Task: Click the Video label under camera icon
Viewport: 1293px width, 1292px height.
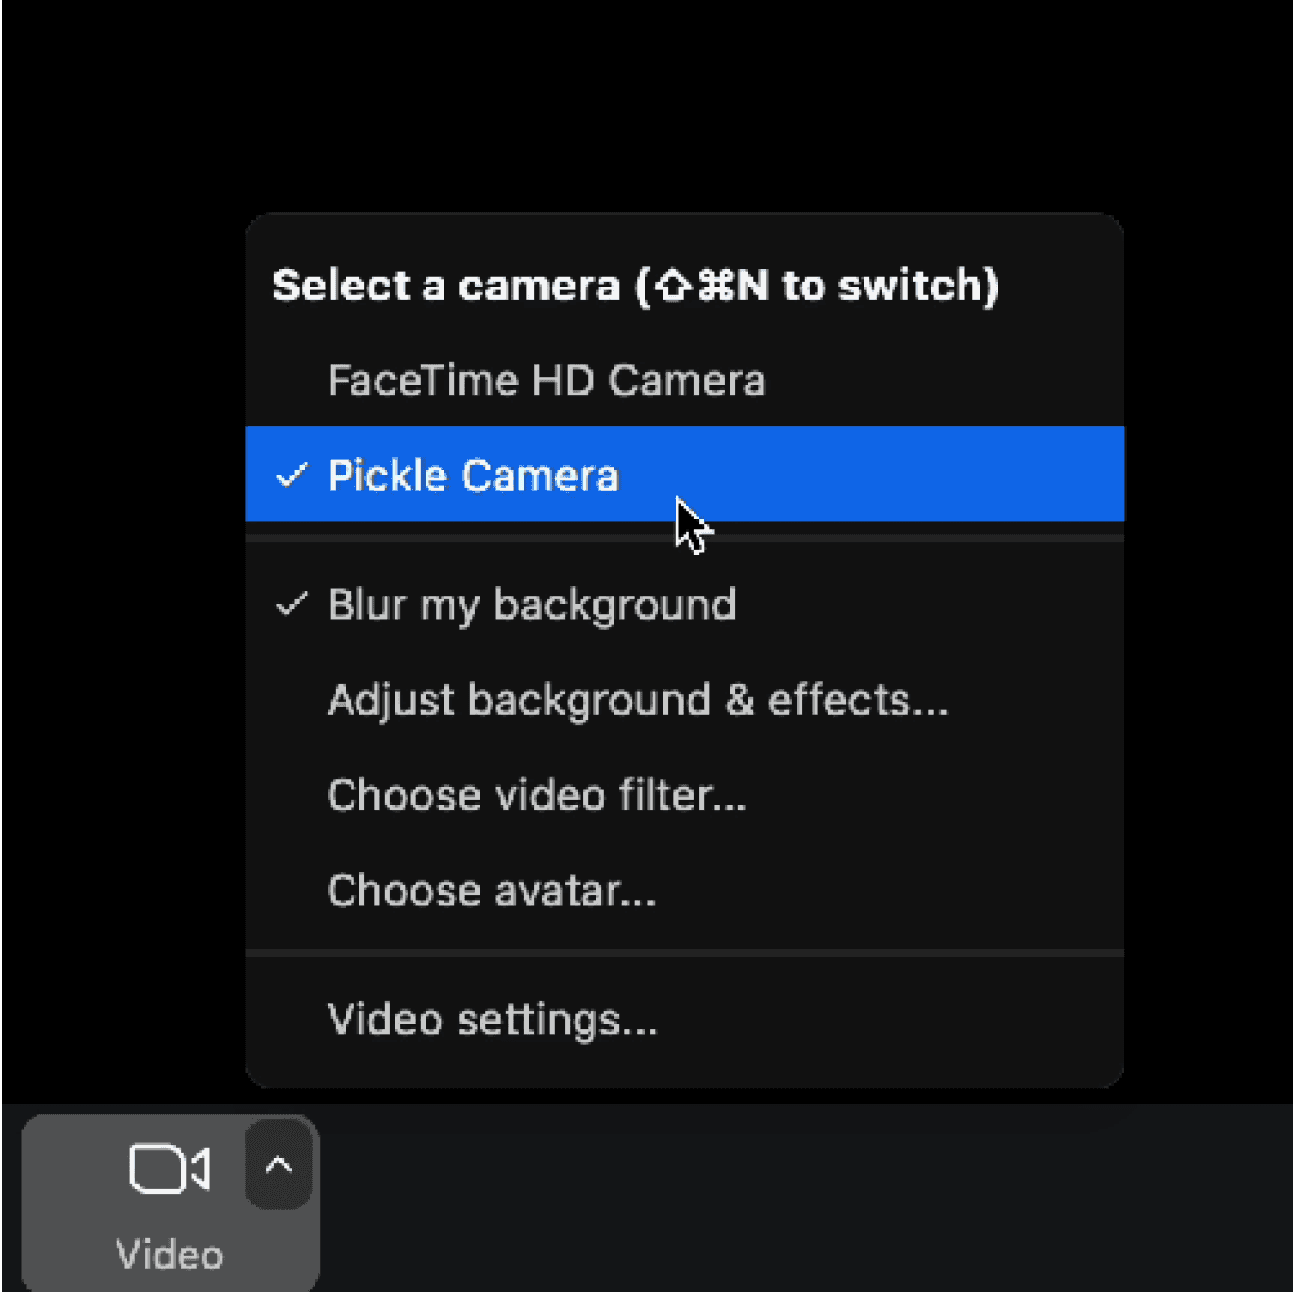Action: point(169,1254)
